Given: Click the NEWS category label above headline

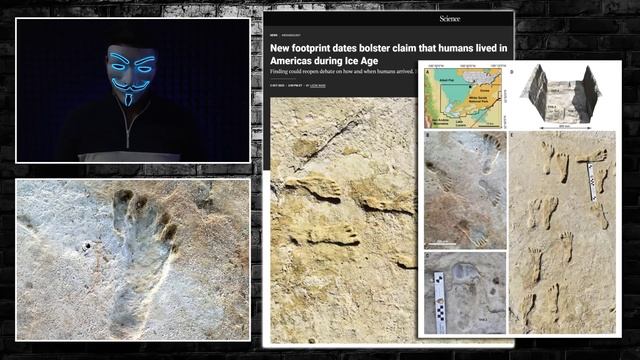Looking at the screenshot, I should point(273,35).
